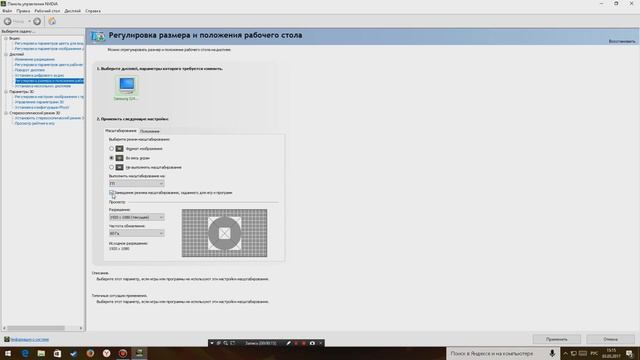Click the Apply button

tap(557, 339)
